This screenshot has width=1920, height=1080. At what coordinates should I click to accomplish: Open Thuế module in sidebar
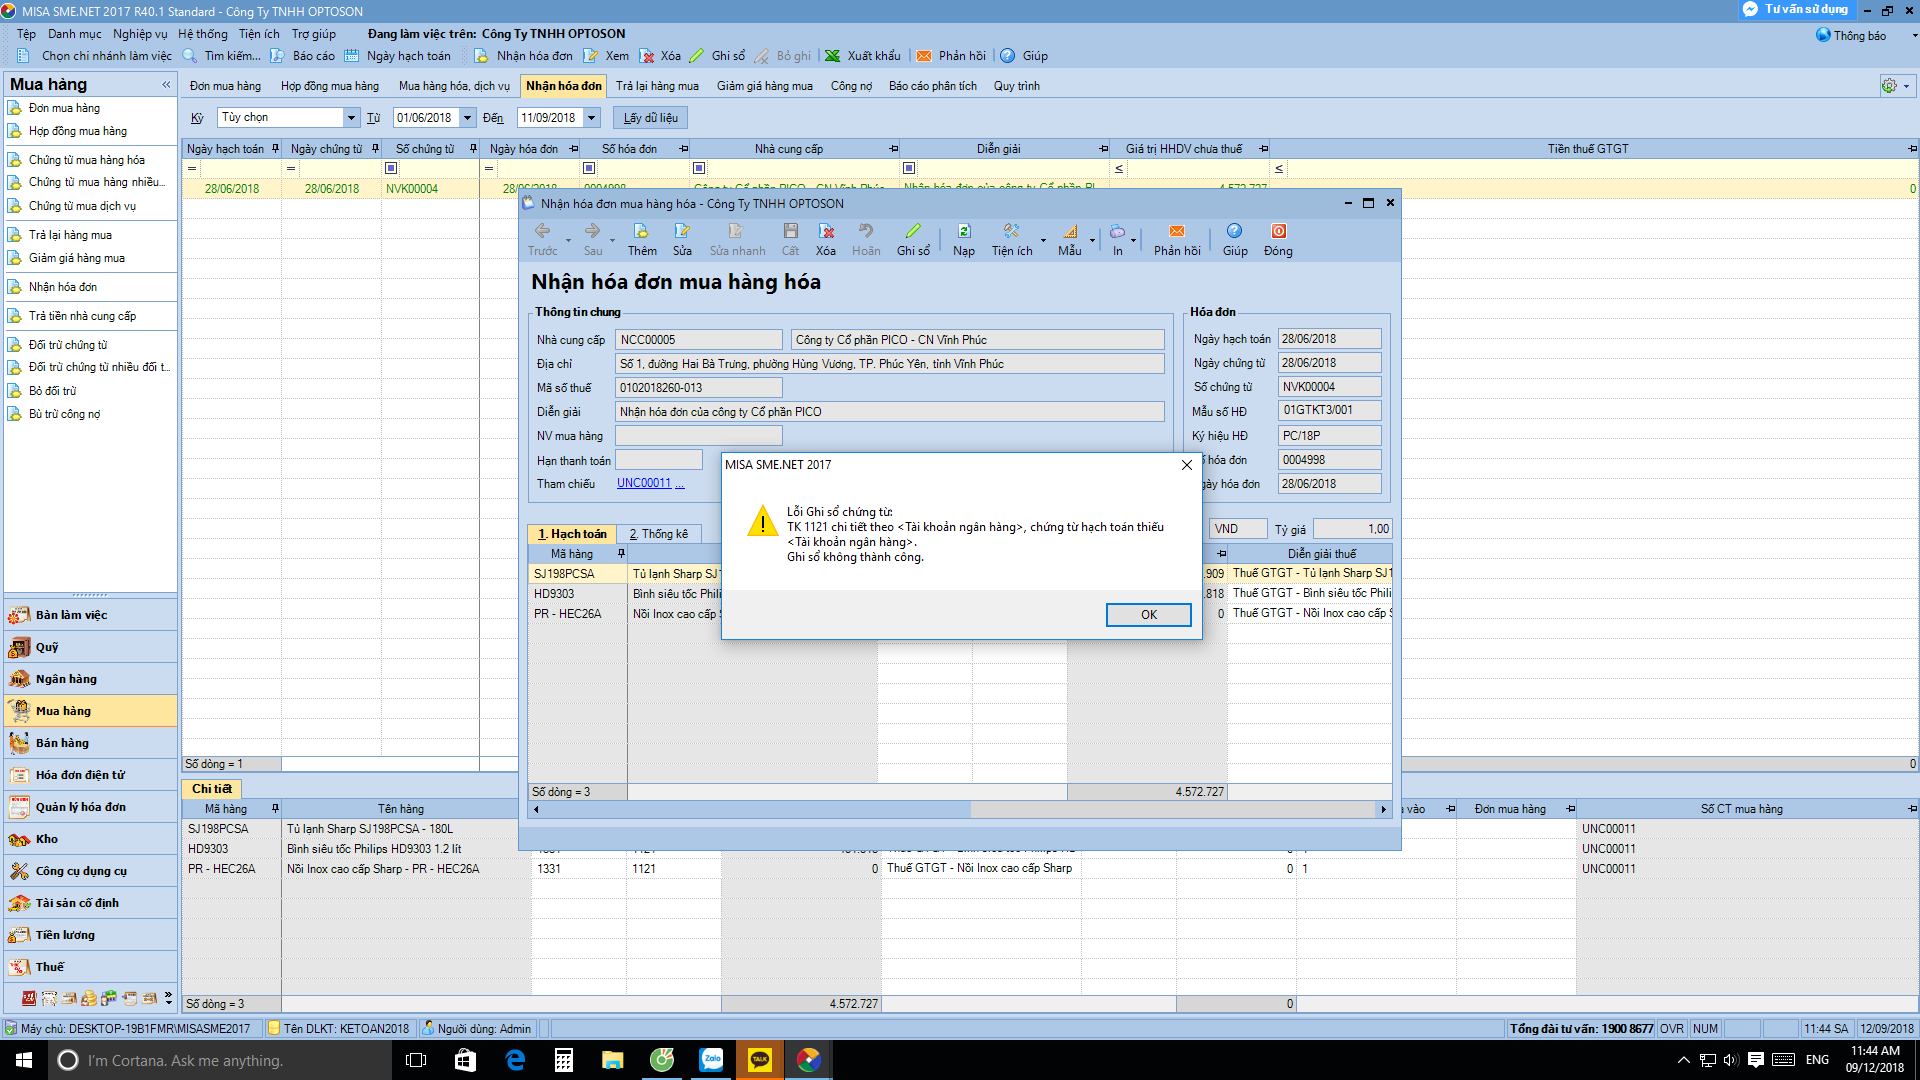[x=90, y=967]
